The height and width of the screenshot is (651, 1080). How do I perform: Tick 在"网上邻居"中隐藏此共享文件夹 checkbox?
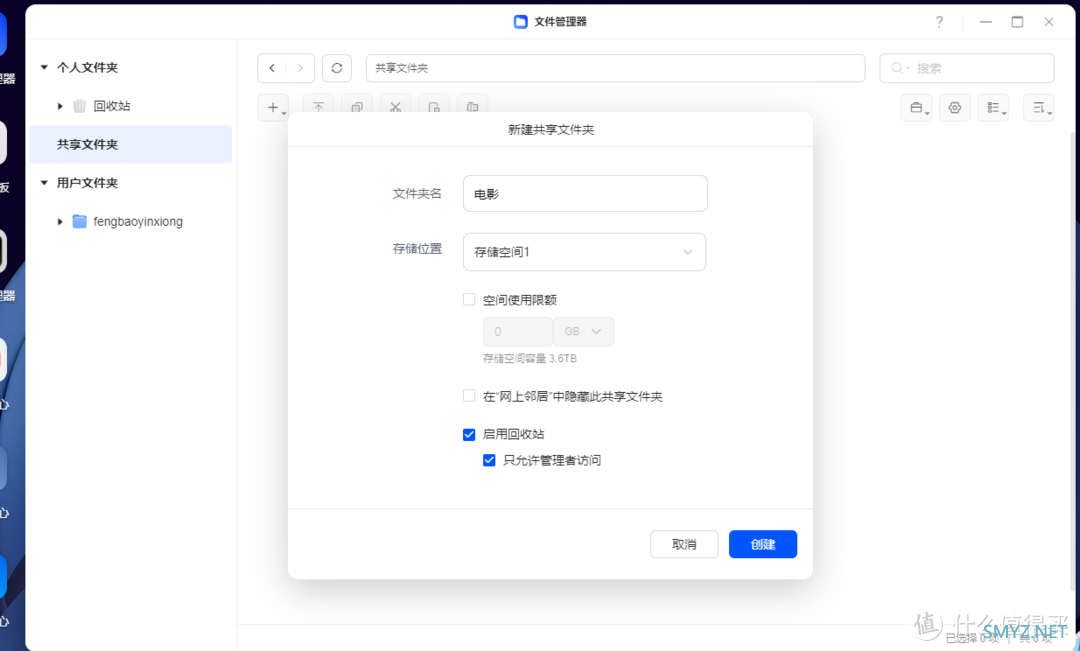(469, 395)
